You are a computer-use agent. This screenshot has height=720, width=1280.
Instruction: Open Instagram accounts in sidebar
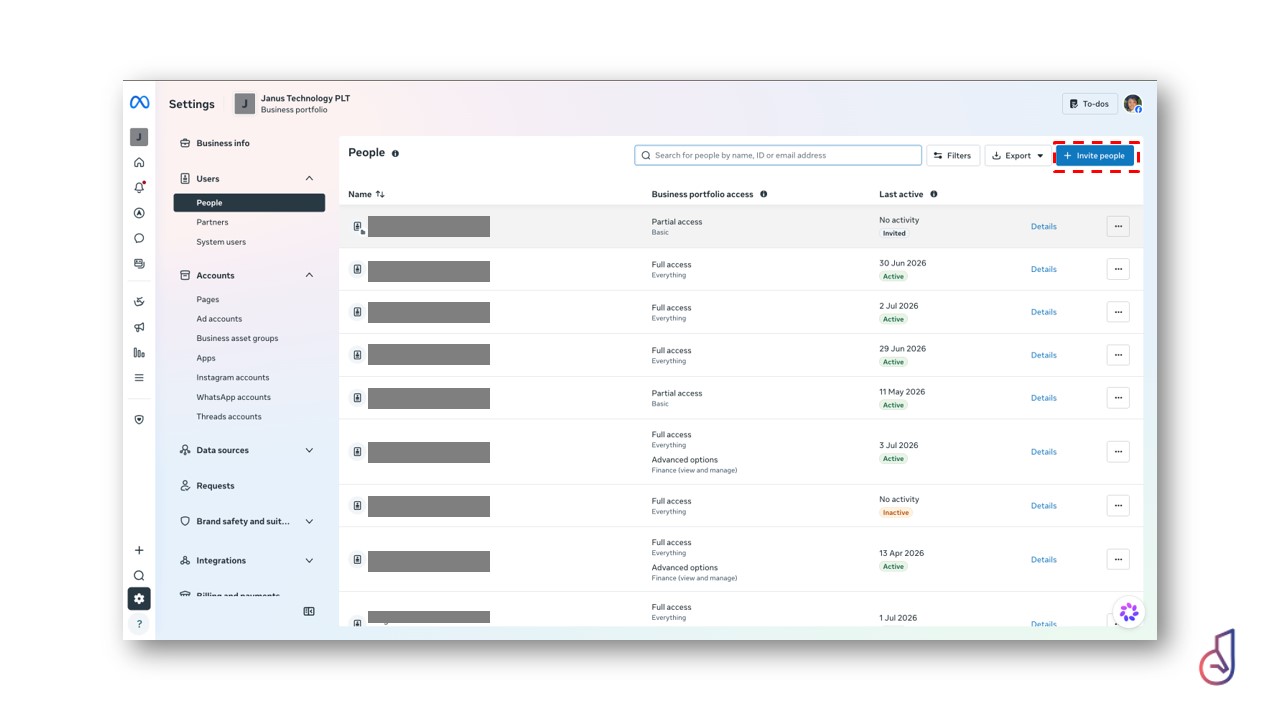click(233, 378)
